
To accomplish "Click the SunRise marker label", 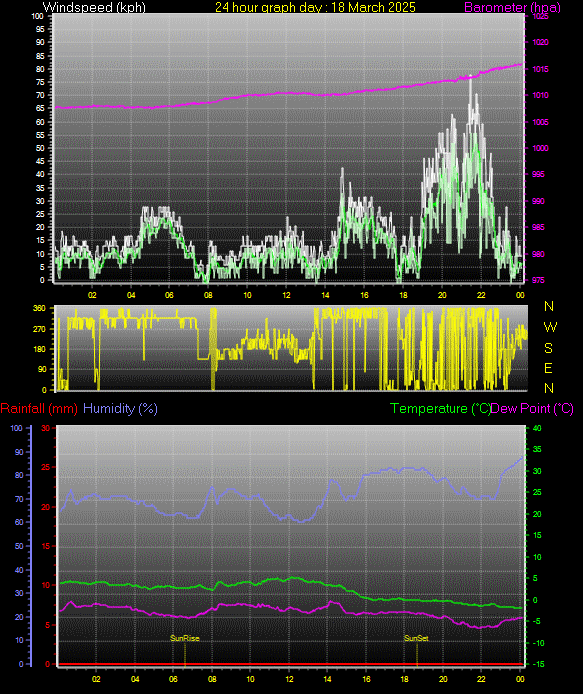I will coord(185,638).
